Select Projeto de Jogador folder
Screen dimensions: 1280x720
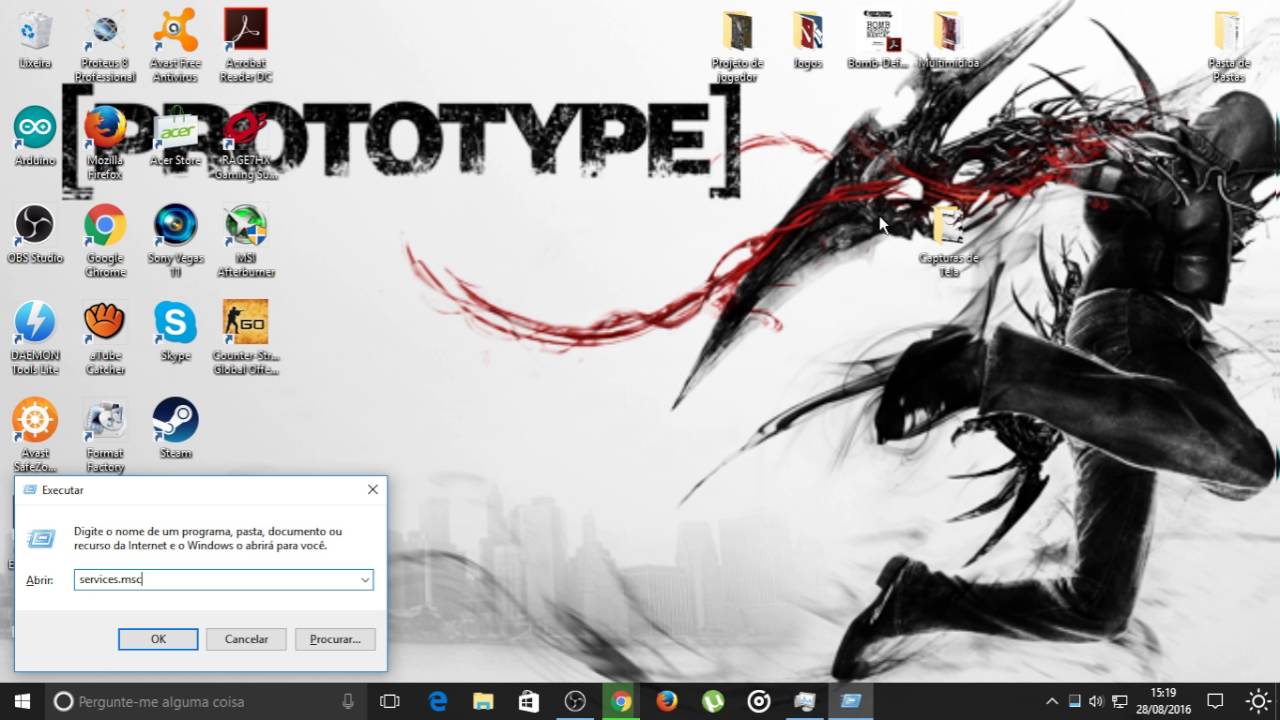737,46
